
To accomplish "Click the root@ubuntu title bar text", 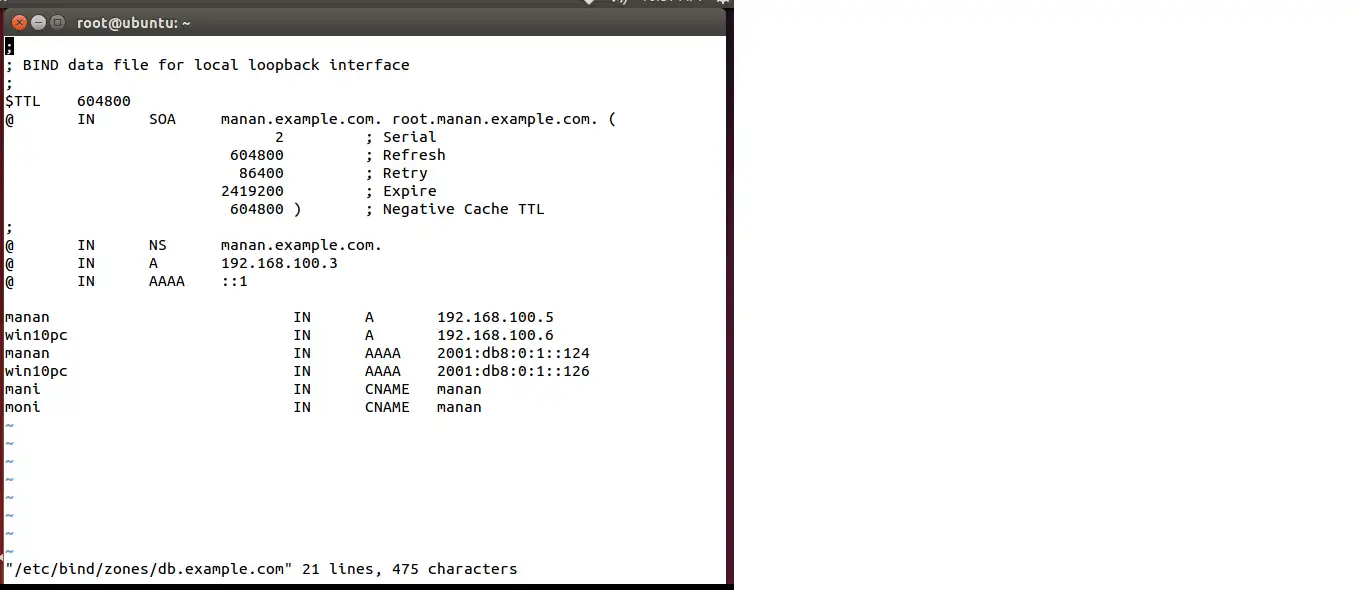I will 133,22.
